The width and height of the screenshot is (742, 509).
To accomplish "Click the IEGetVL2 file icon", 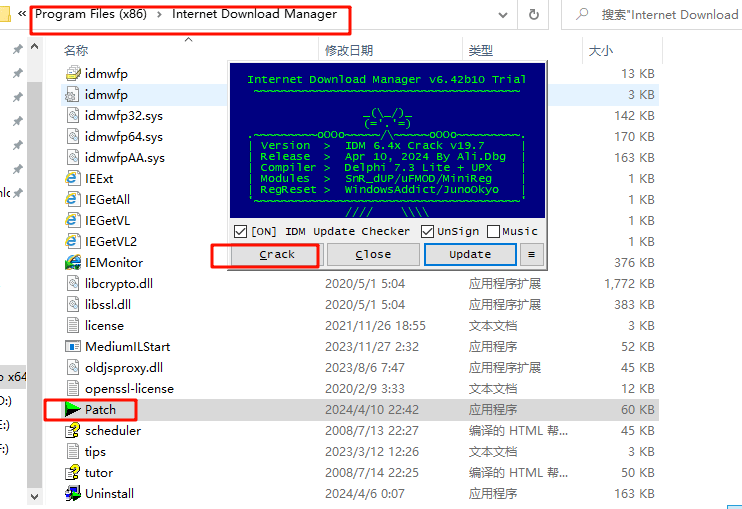I will (72, 242).
